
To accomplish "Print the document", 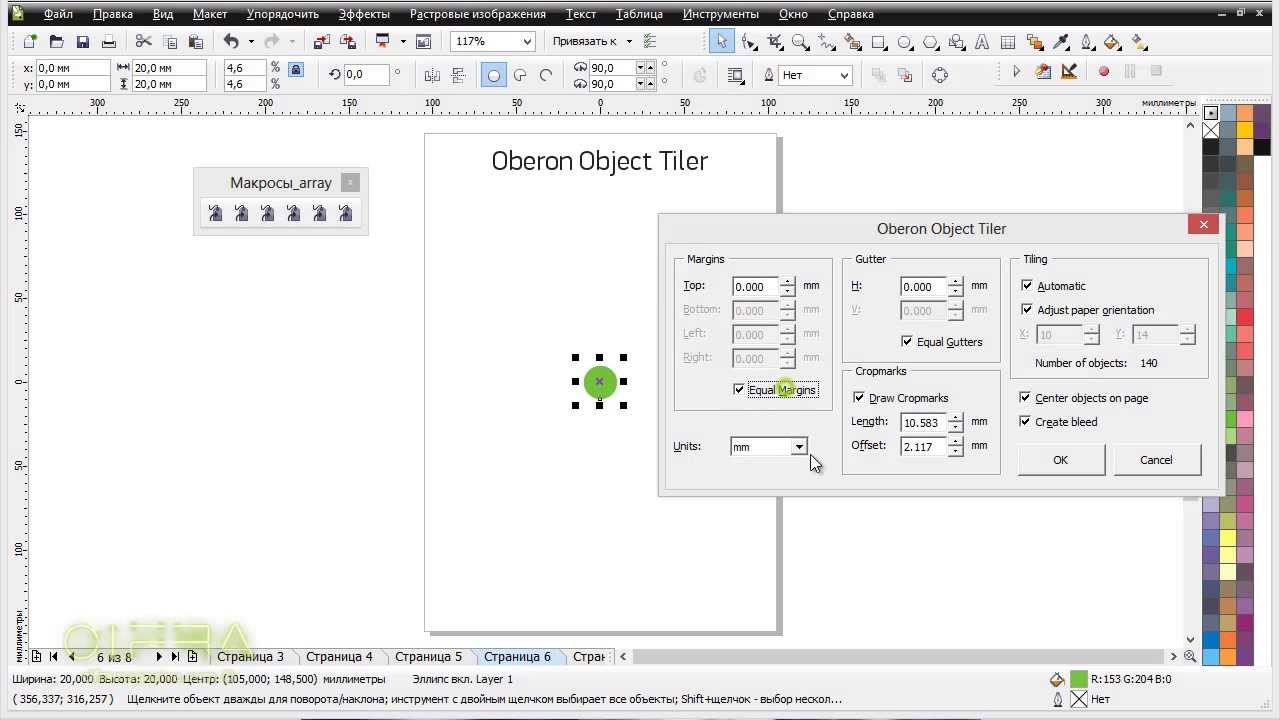I will pyautogui.click(x=109, y=42).
